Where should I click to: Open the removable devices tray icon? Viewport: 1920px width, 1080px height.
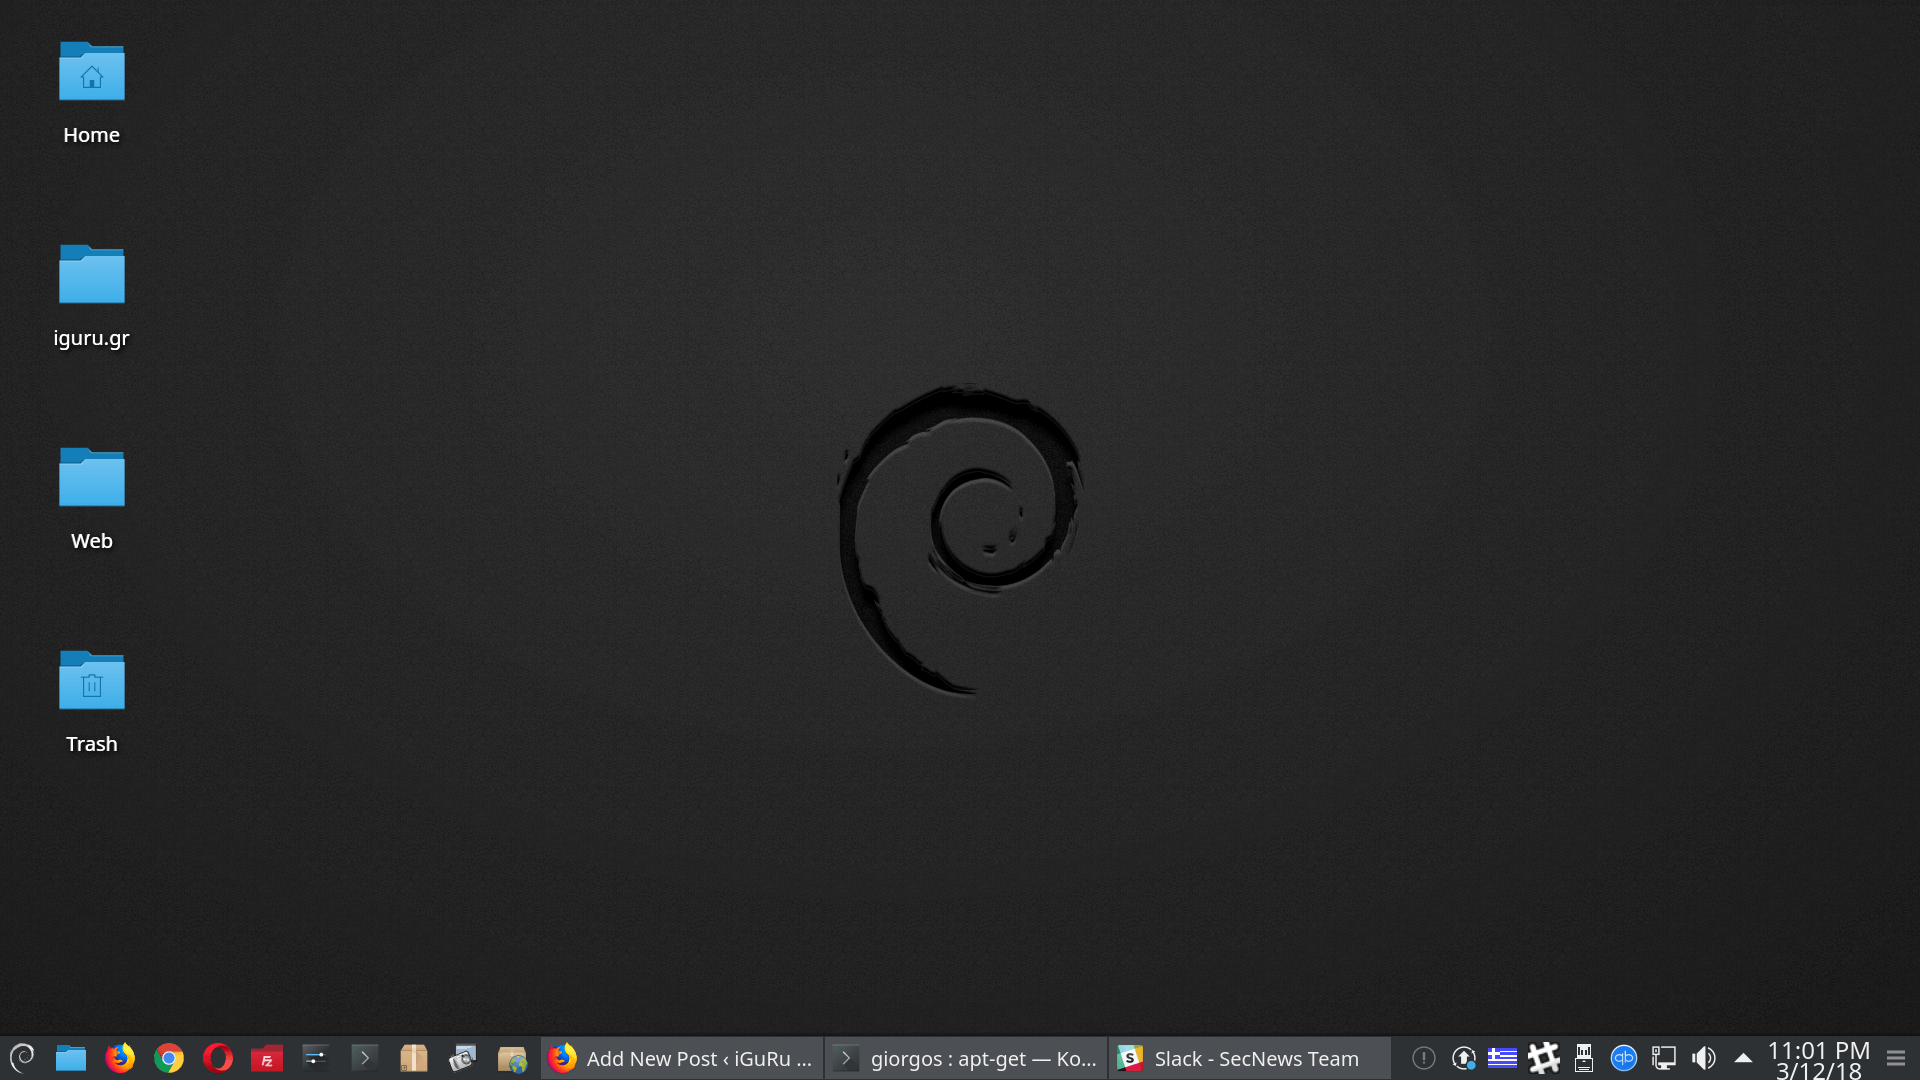pyautogui.click(x=1584, y=1058)
